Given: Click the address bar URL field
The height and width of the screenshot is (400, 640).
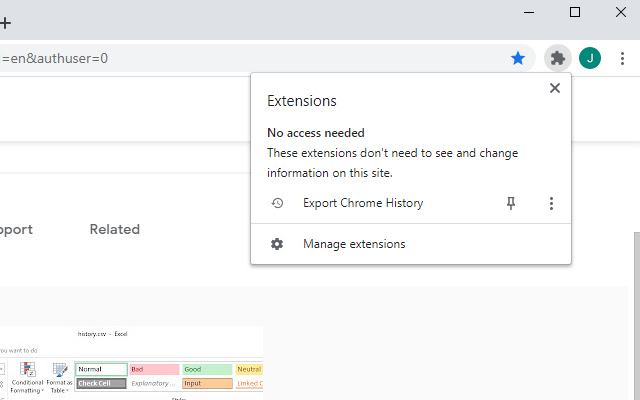Looking at the screenshot, I should point(250,59).
